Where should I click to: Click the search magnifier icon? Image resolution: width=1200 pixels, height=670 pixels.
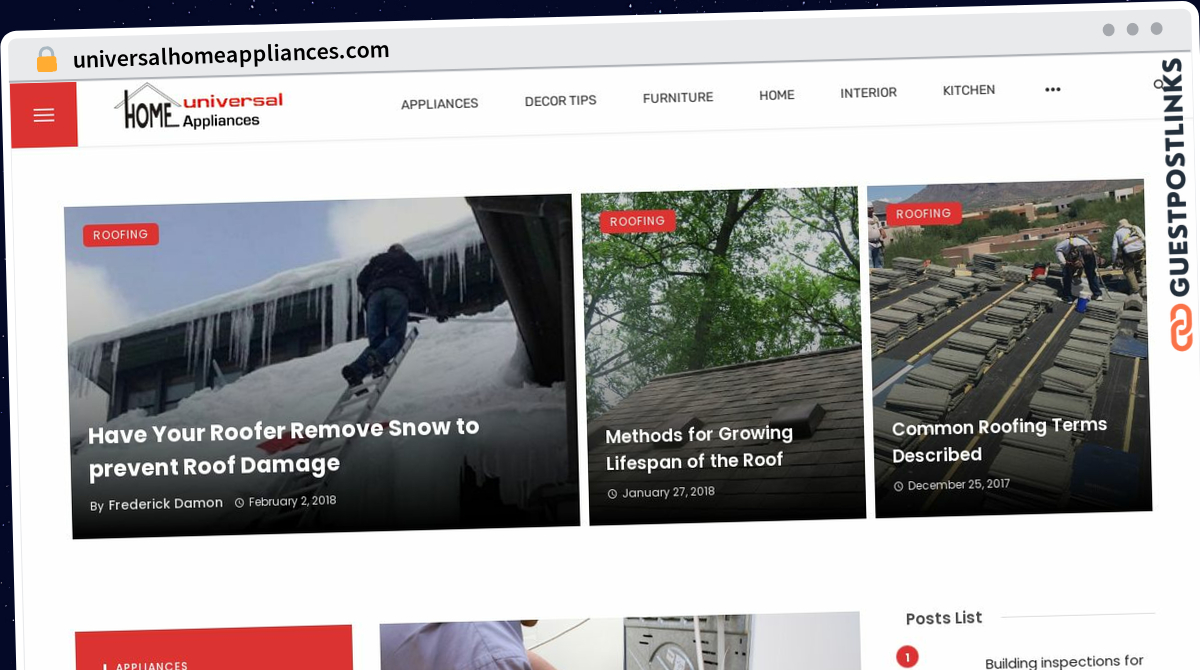click(1159, 84)
